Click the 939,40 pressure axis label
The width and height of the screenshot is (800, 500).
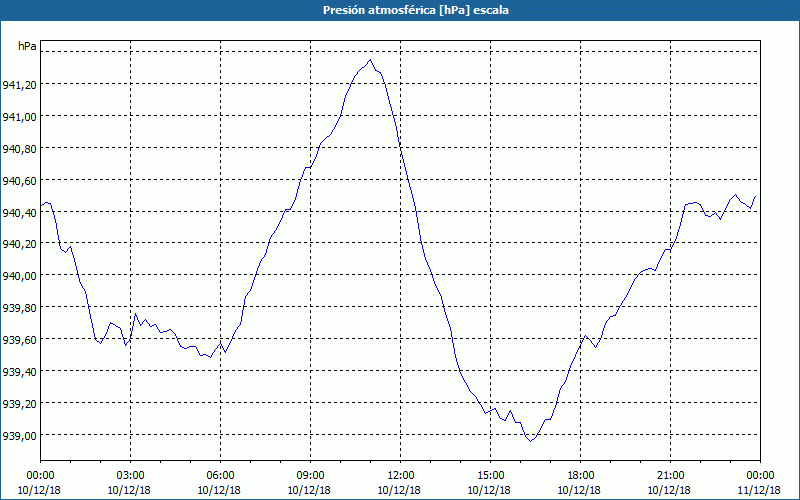pyautogui.click(x=19, y=372)
